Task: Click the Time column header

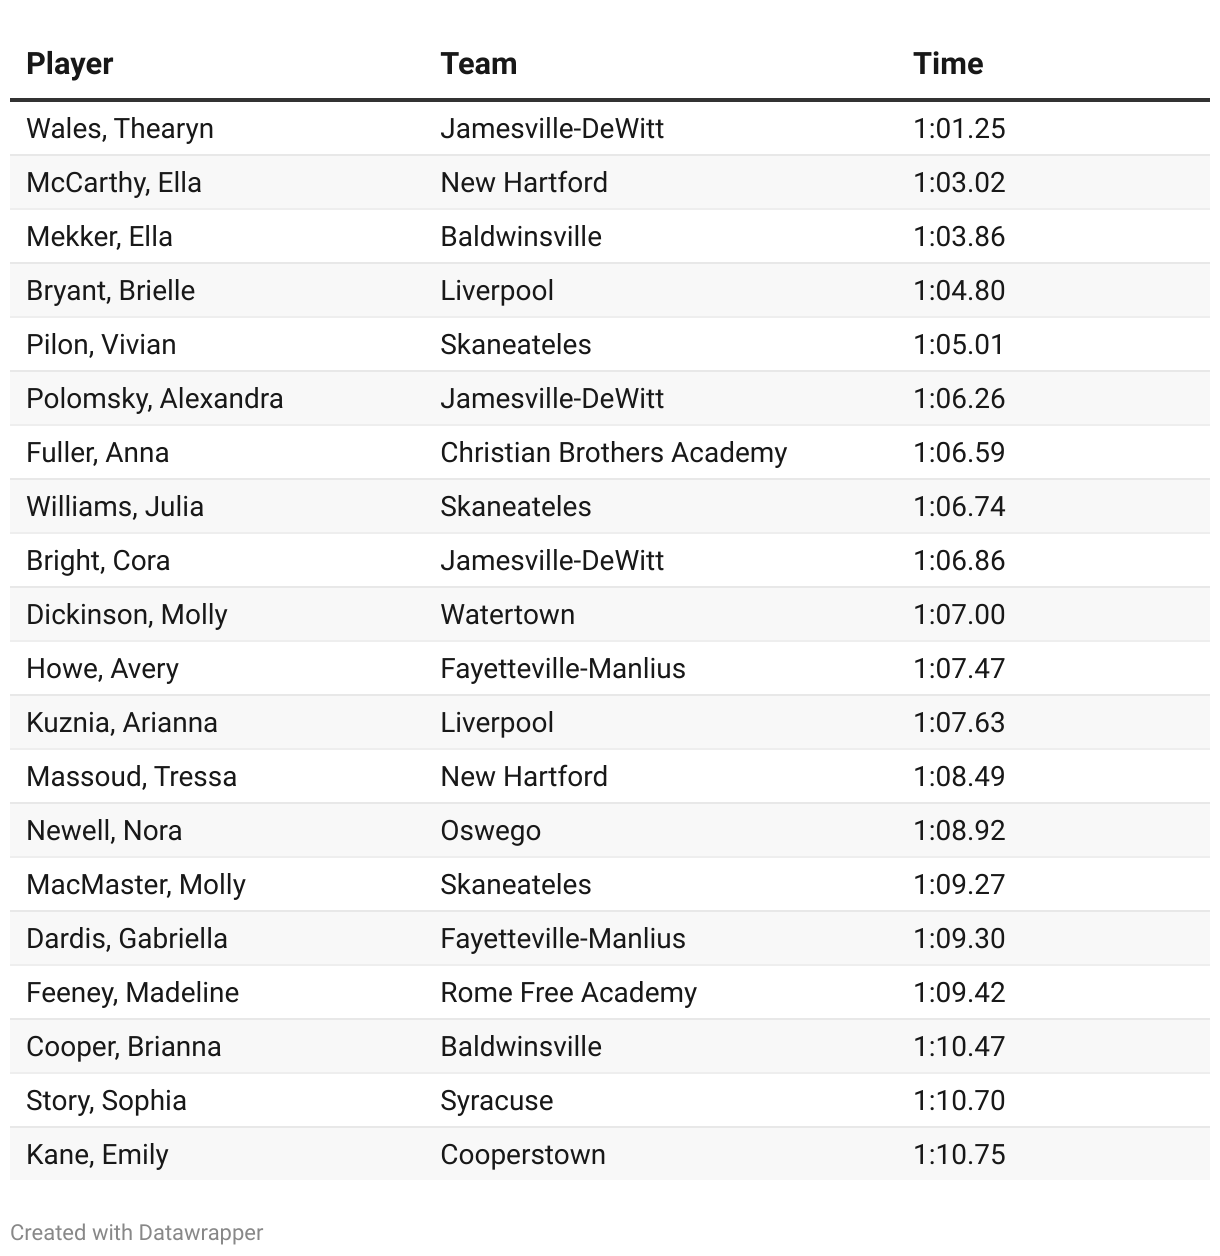Action: click(x=948, y=64)
